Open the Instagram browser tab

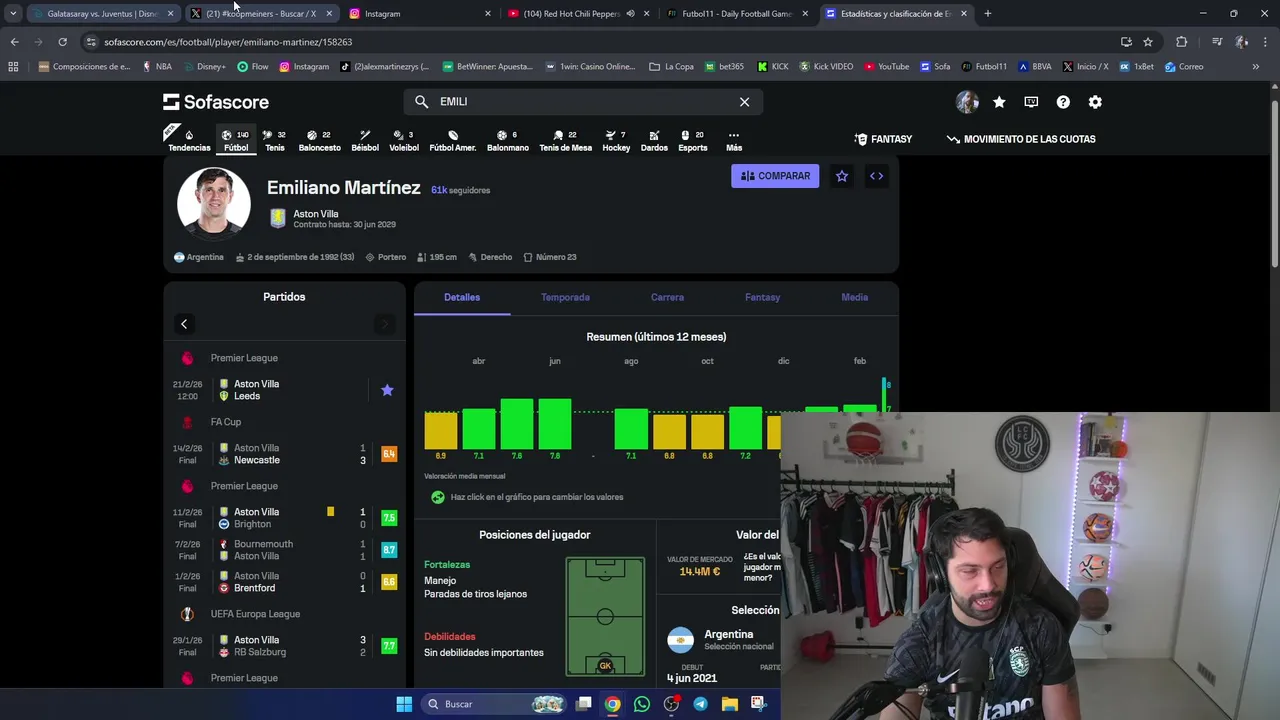click(x=420, y=13)
